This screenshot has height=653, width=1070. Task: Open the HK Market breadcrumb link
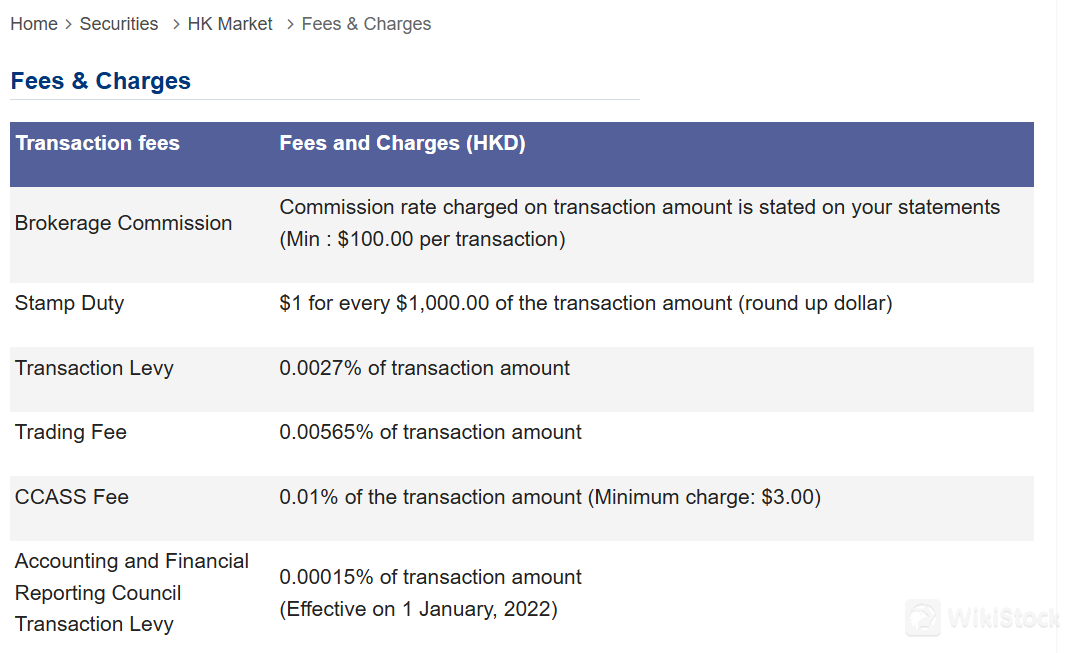(x=230, y=23)
